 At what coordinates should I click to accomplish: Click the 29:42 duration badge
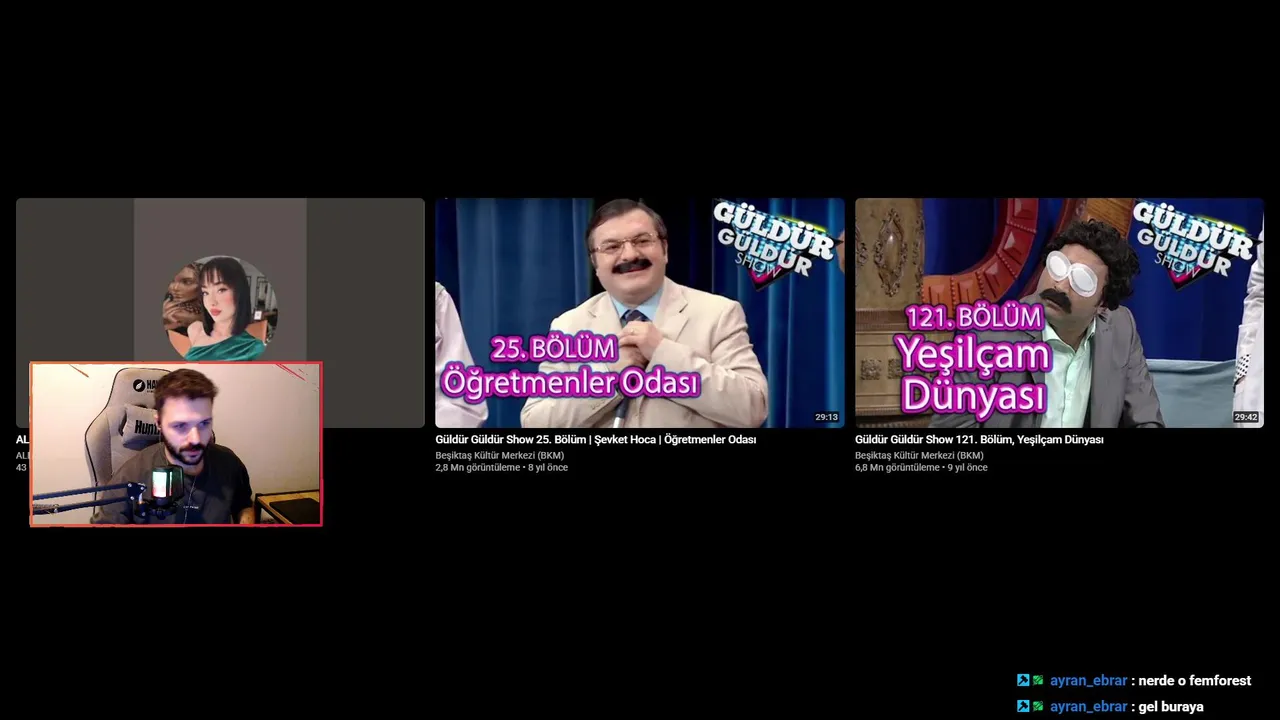(1245, 417)
